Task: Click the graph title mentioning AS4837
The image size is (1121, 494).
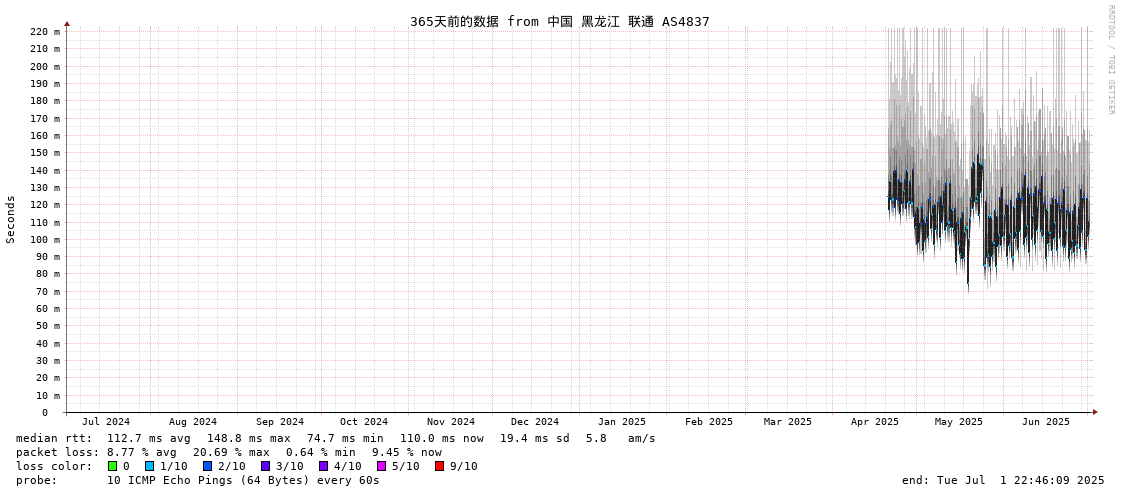Action: 560,21
